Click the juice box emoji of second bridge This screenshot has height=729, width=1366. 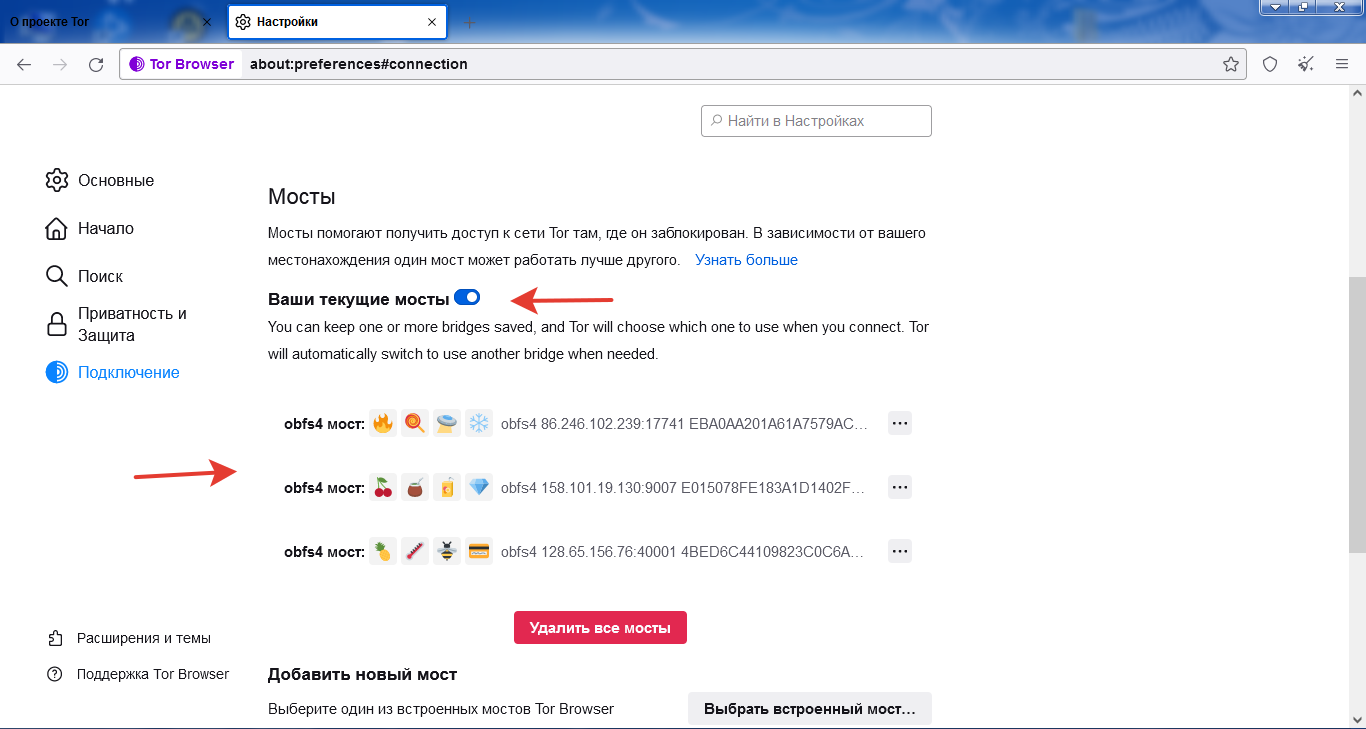[447, 487]
